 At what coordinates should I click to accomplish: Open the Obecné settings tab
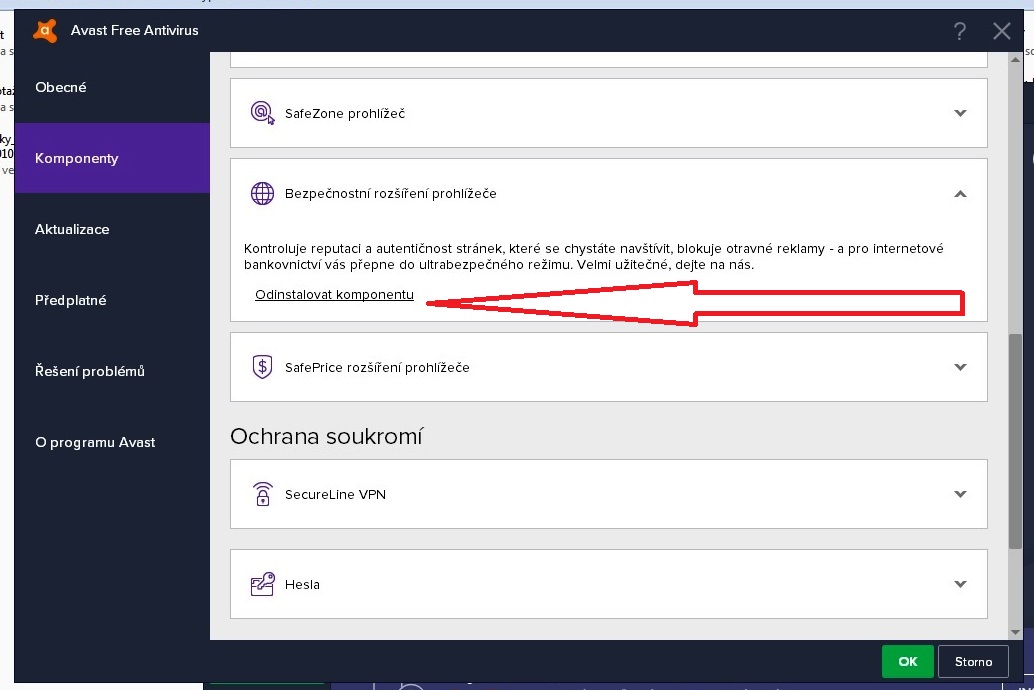(112, 87)
